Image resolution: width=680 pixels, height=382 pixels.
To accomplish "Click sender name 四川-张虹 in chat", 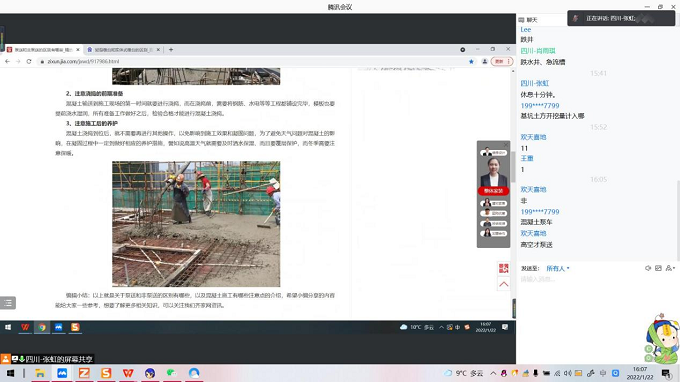I will [x=535, y=83].
